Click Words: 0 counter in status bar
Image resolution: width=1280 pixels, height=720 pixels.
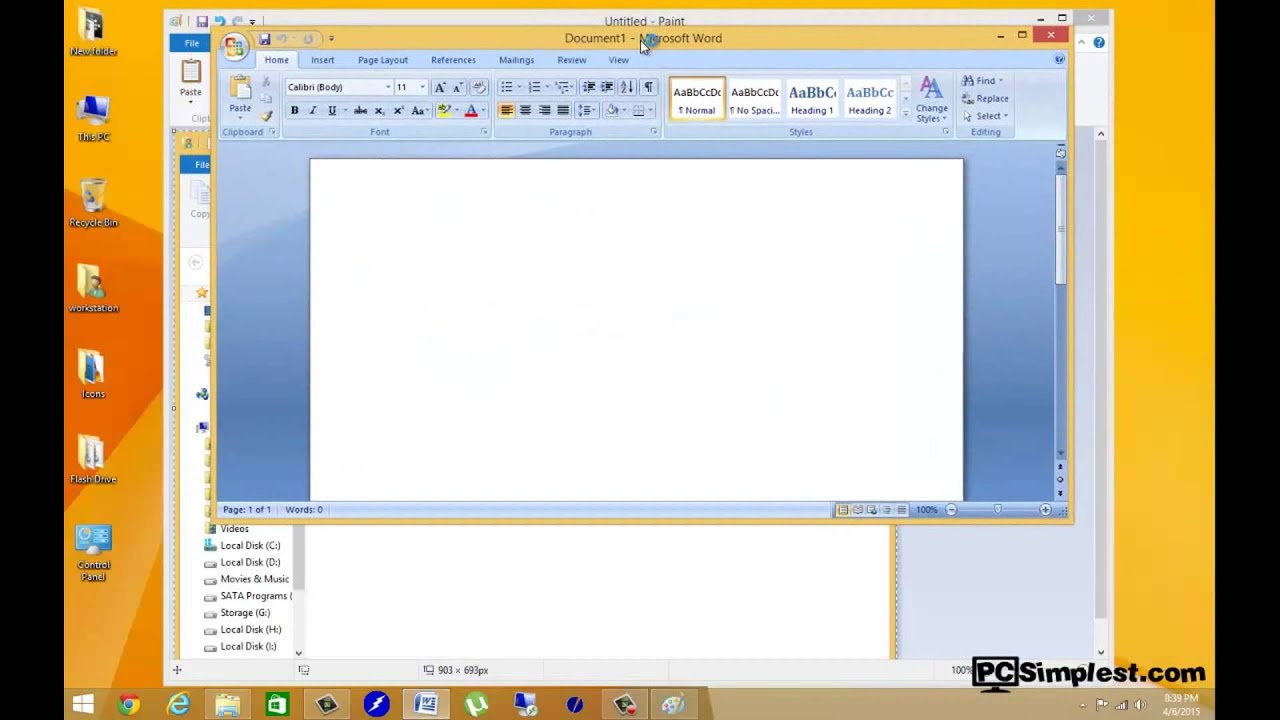tap(304, 510)
